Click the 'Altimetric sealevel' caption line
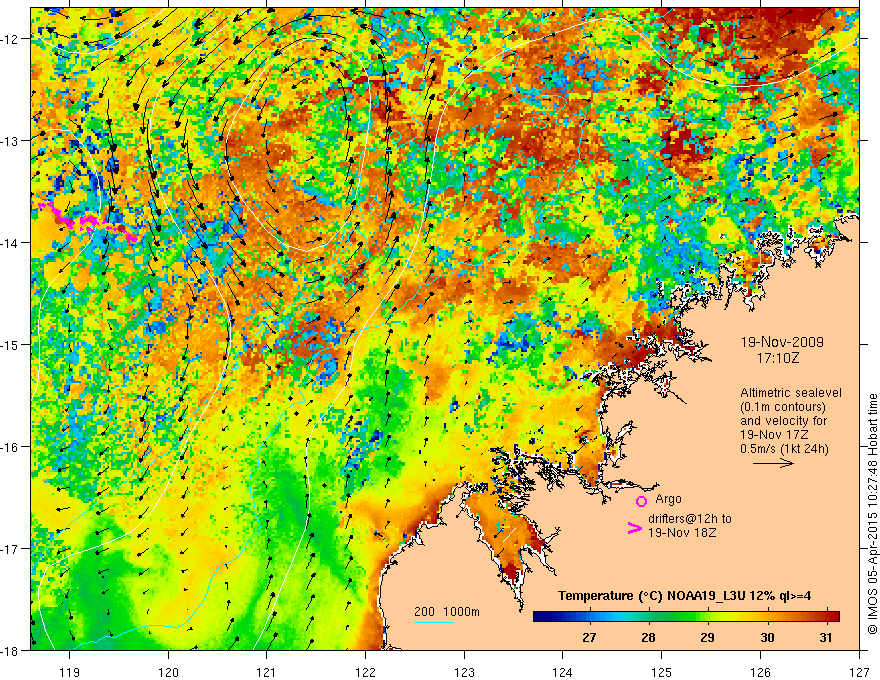The image size is (880, 680). pyautogui.click(x=791, y=393)
